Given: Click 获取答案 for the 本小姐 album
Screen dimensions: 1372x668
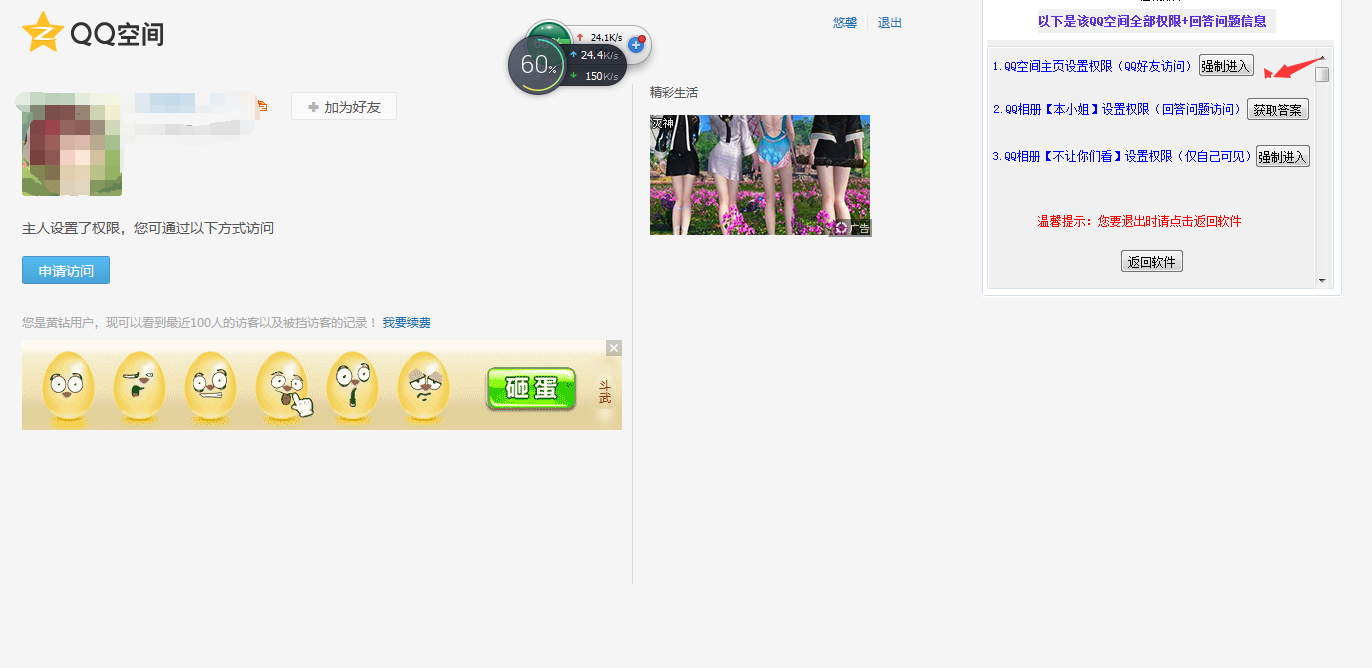Looking at the screenshot, I should tap(1278, 110).
